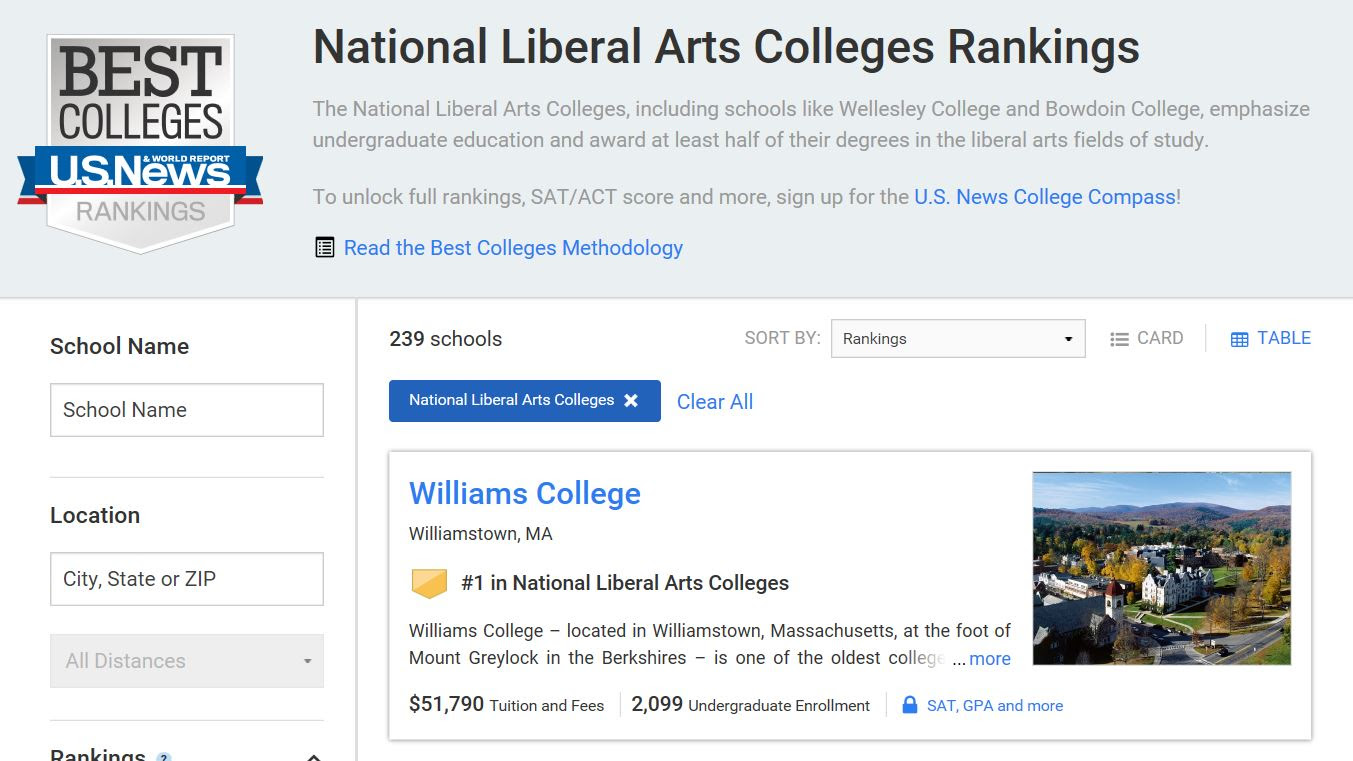Viewport: 1353px width, 761px height.
Task: Switch to CARD view
Action: pos(1159,338)
